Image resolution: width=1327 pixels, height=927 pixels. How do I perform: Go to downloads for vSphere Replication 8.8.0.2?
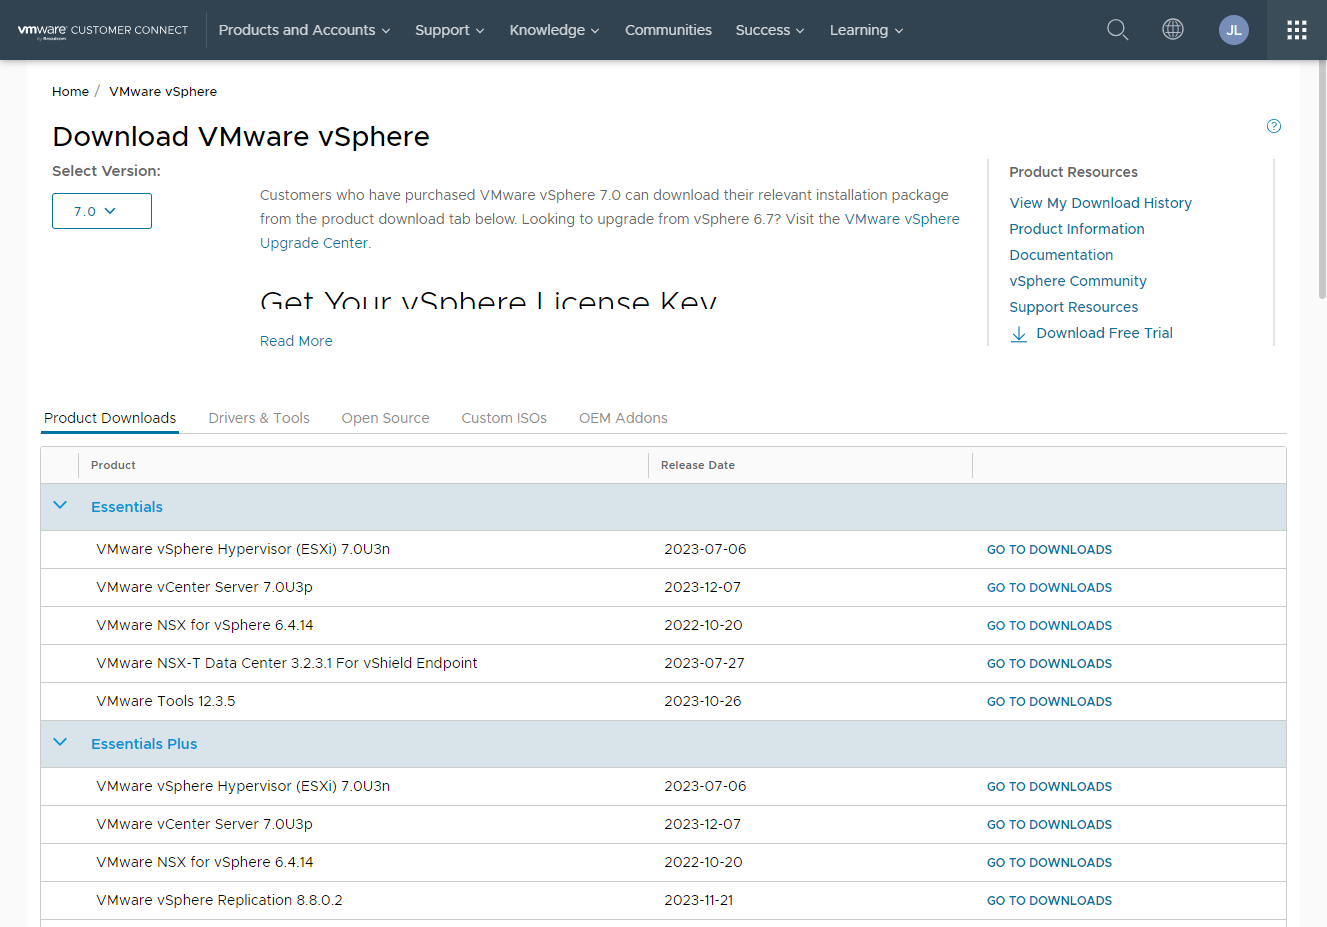pyautogui.click(x=1049, y=901)
